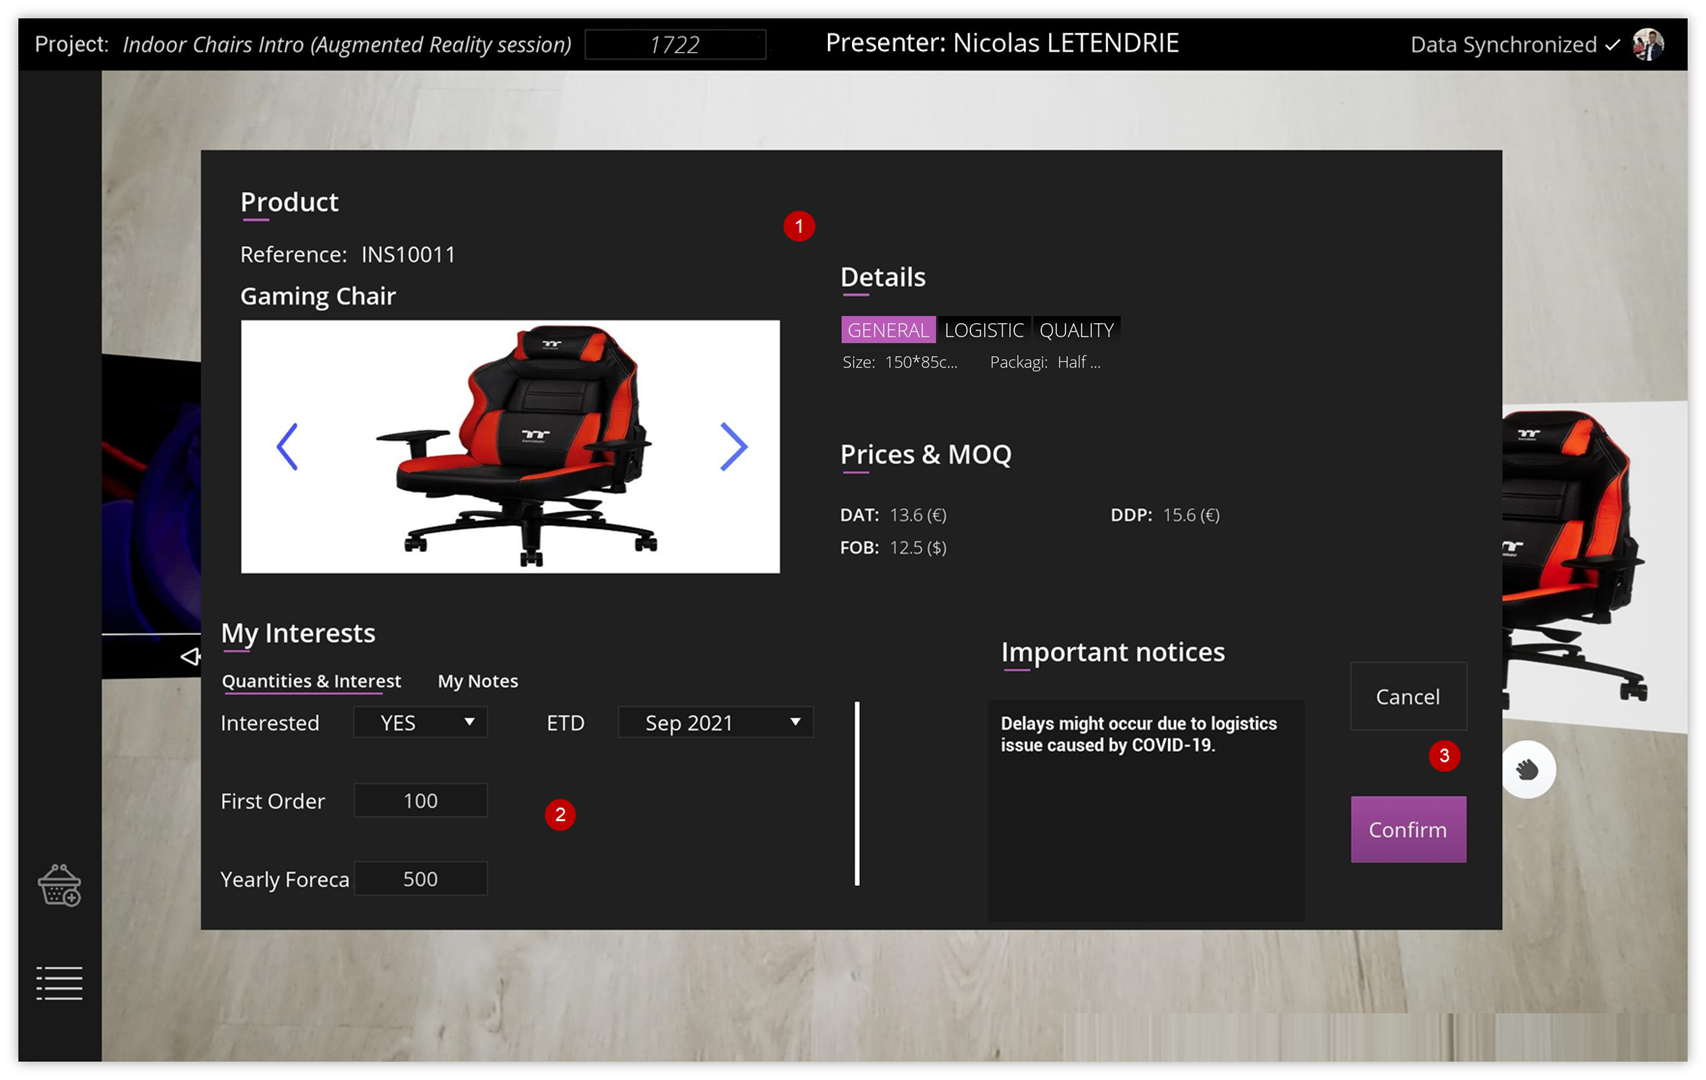Screen dimensions: 1706x1080
Task: Click the Gaming Chair product title
Action: (318, 296)
